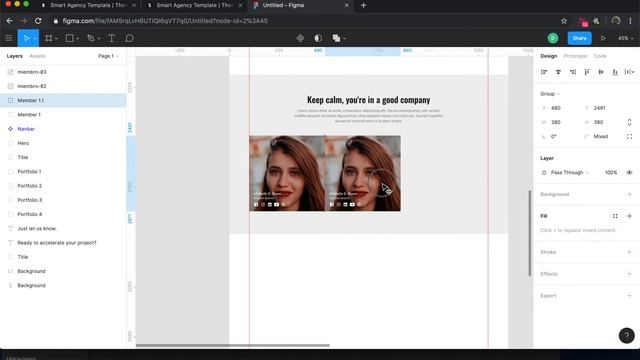Click the Present play button
Image resolution: width=640 pixels, height=360 pixels.
click(x=603, y=38)
